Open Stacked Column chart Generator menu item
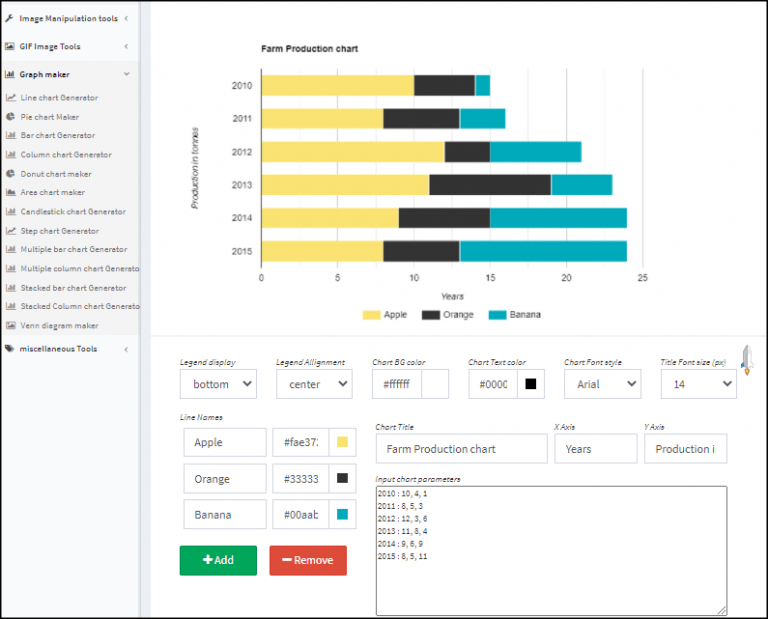Image resolution: width=768 pixels, height=619 pixels. [x=80, y=307]
